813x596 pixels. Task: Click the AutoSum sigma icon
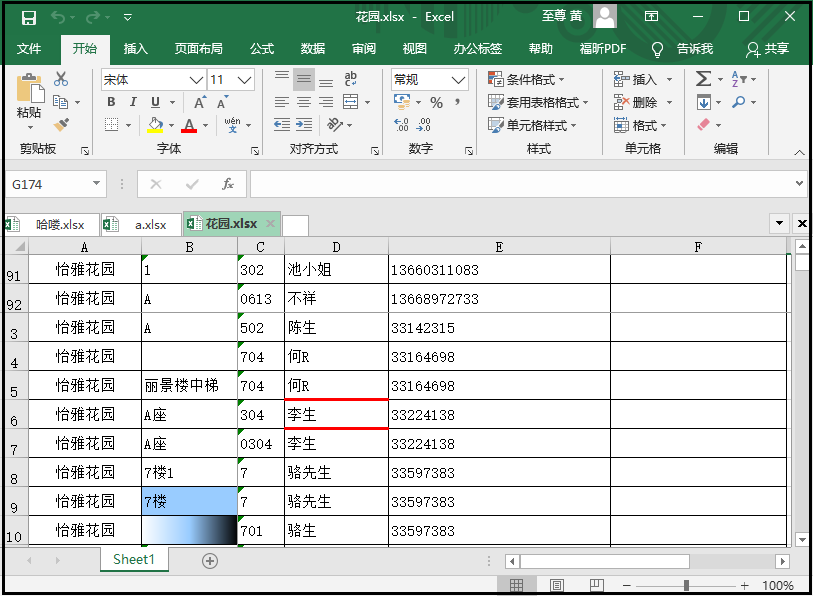point(704,79)
